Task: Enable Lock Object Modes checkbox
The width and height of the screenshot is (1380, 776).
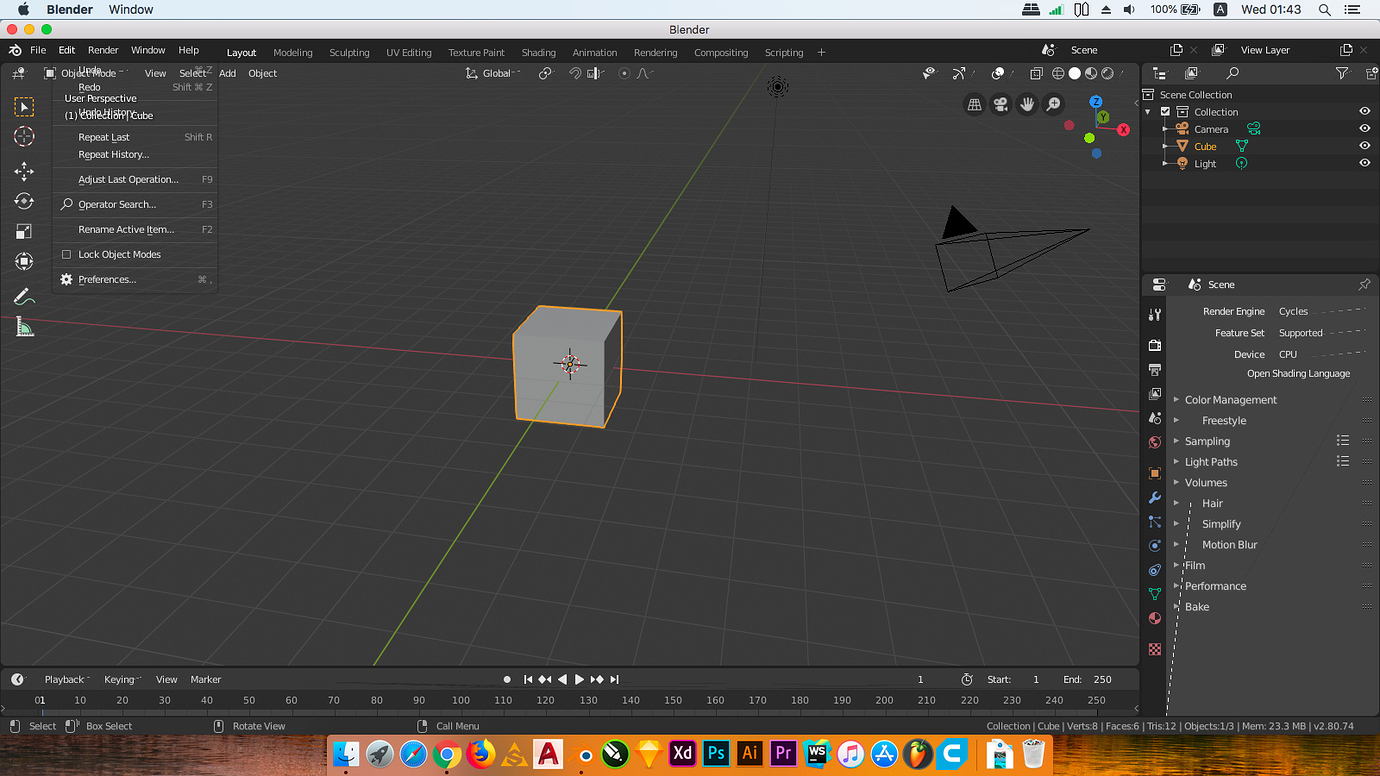Action: point(67,254)
